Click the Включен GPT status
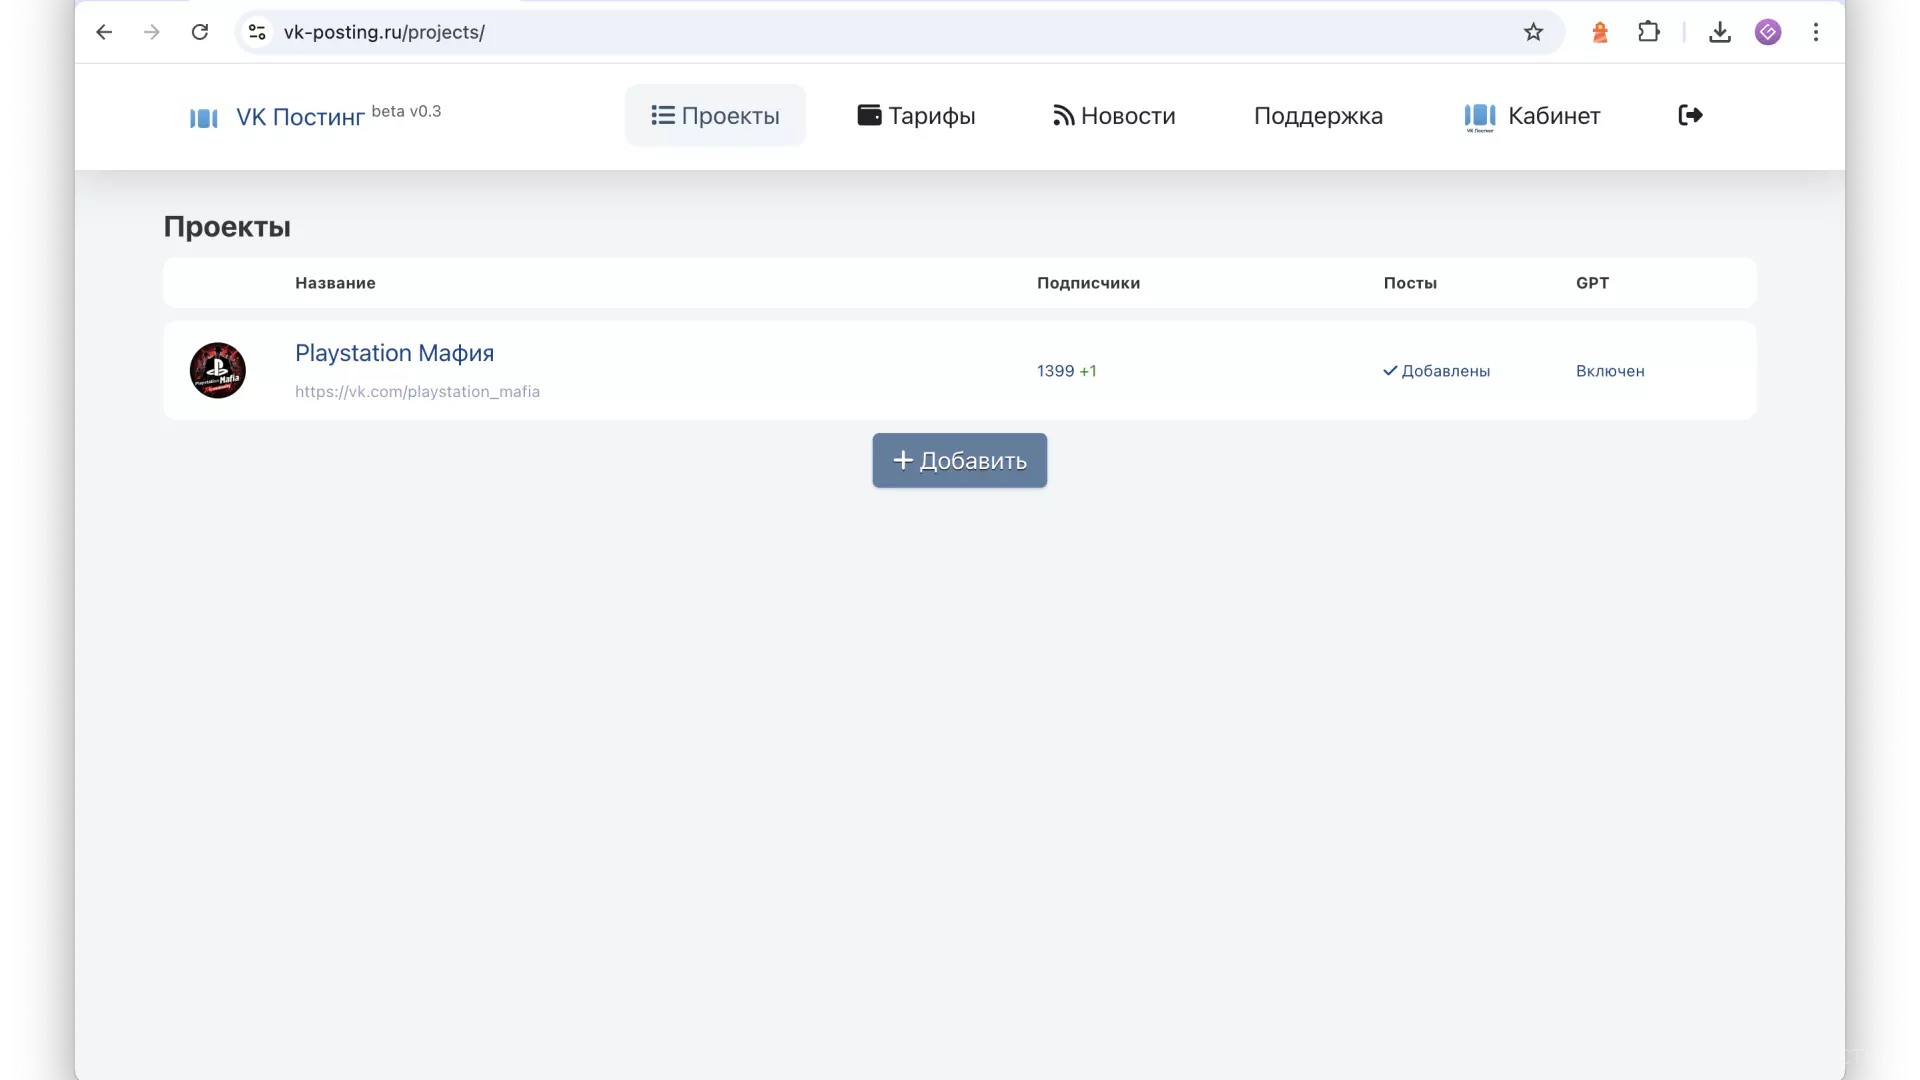This screenshot has width=1920, height=1080. [1610, 371]
